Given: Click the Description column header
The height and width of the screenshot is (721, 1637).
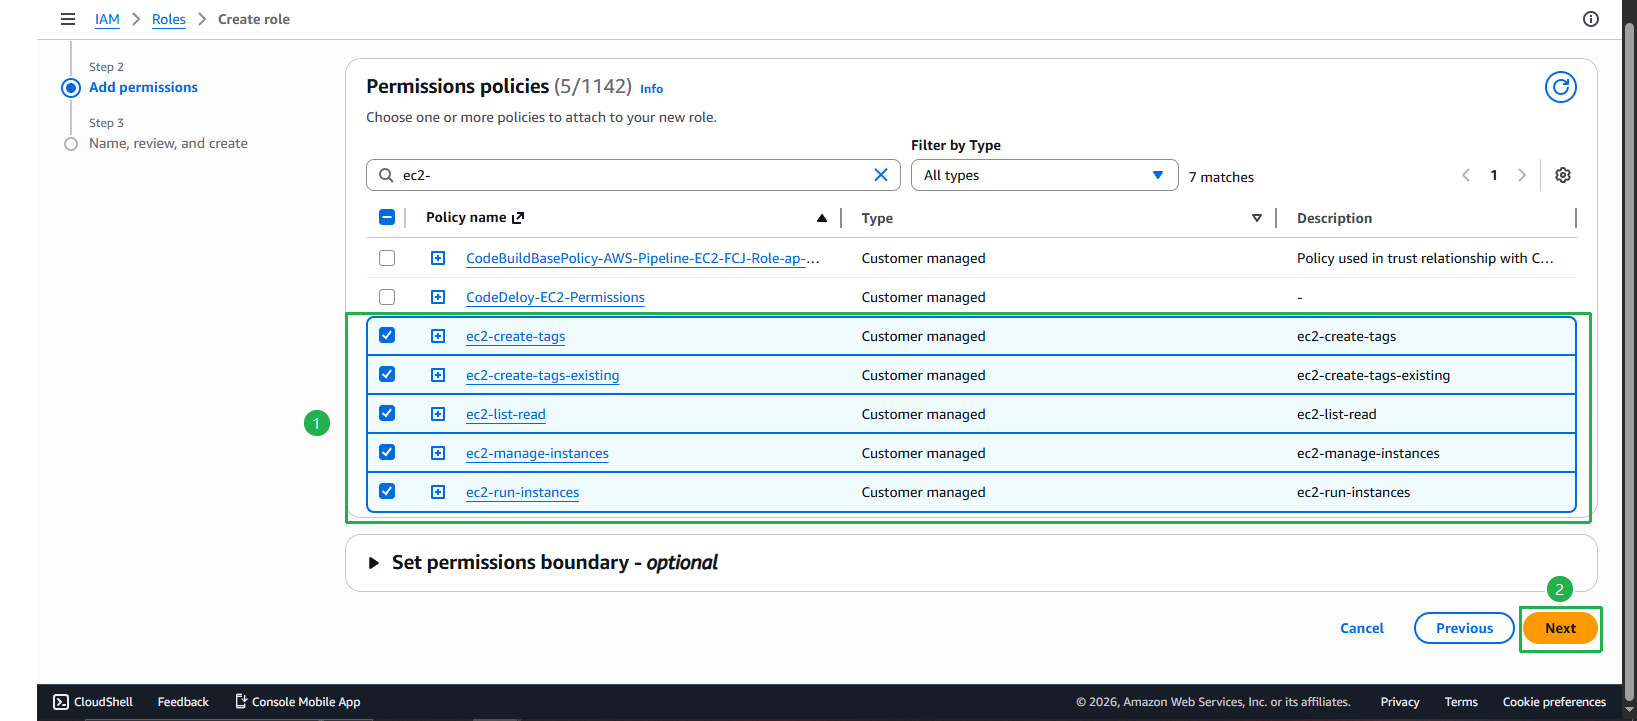Looking at the screenshot, I should 1334,218.
